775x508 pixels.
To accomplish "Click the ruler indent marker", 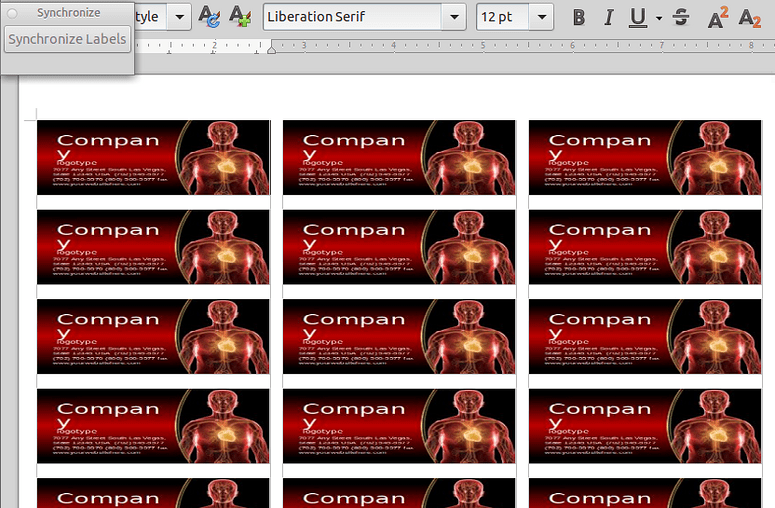I will [271, 48].
